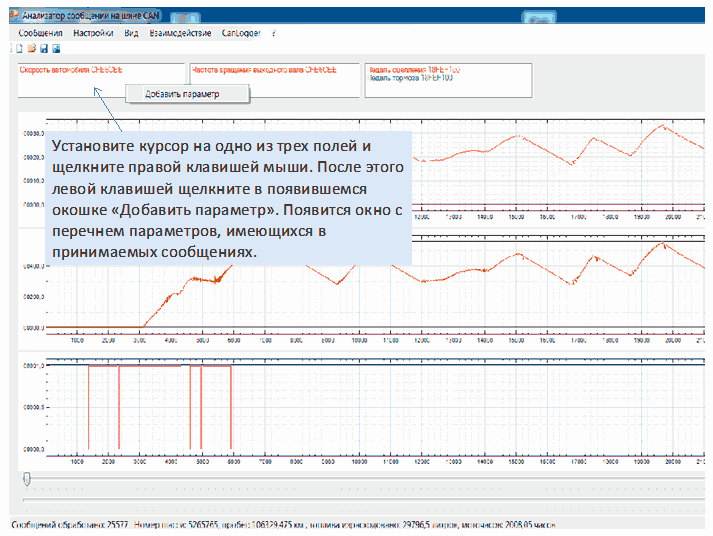Click the New file toolbar icon

pos(19,49)
